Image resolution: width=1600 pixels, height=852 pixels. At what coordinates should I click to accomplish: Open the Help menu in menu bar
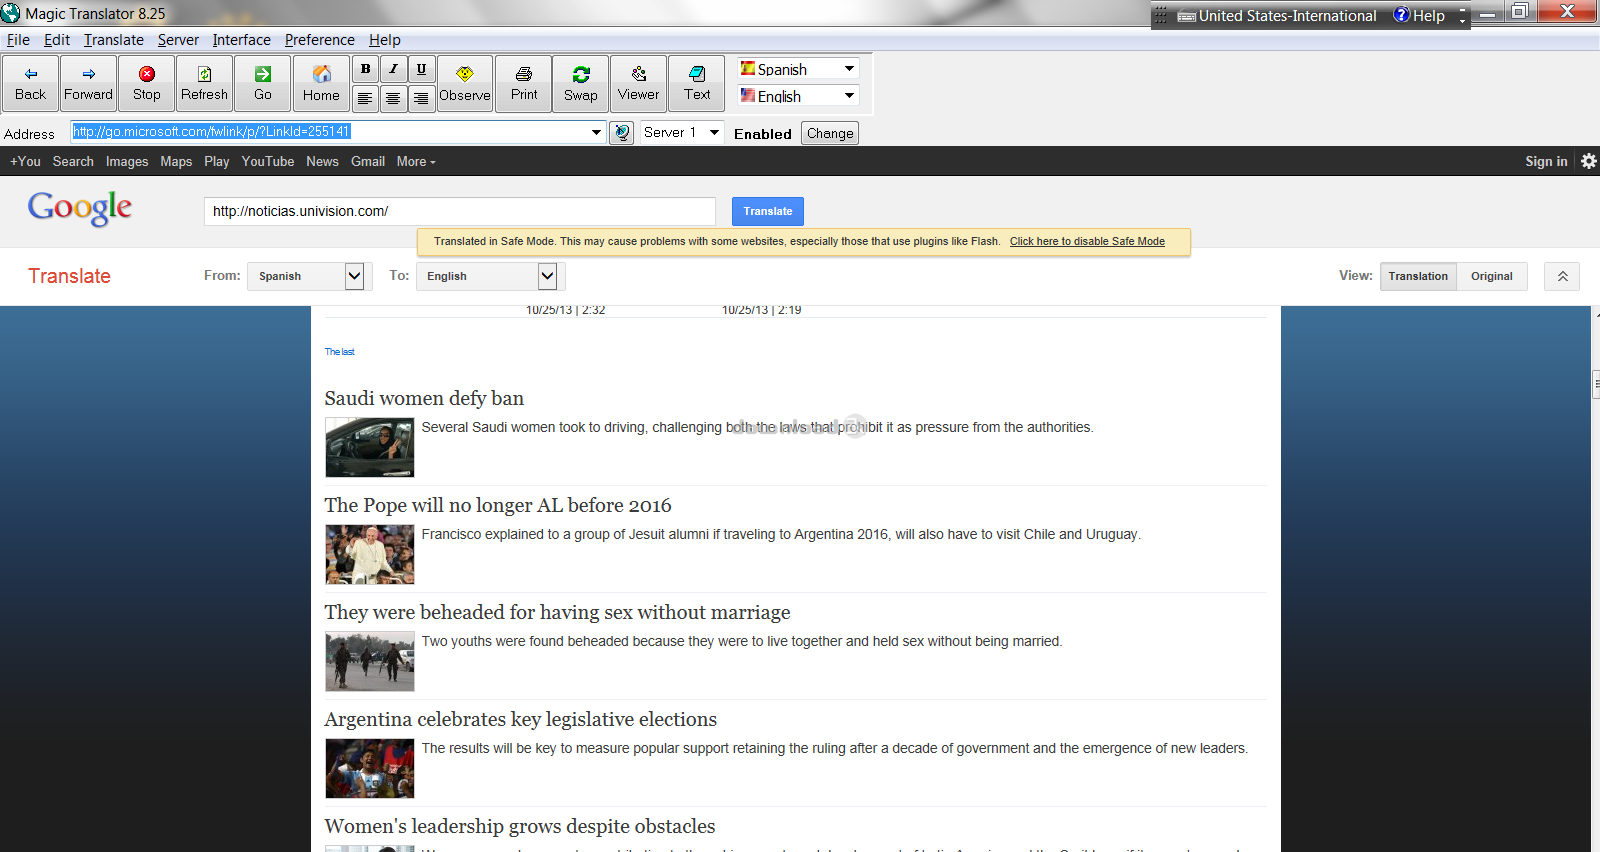pos(385,40)
